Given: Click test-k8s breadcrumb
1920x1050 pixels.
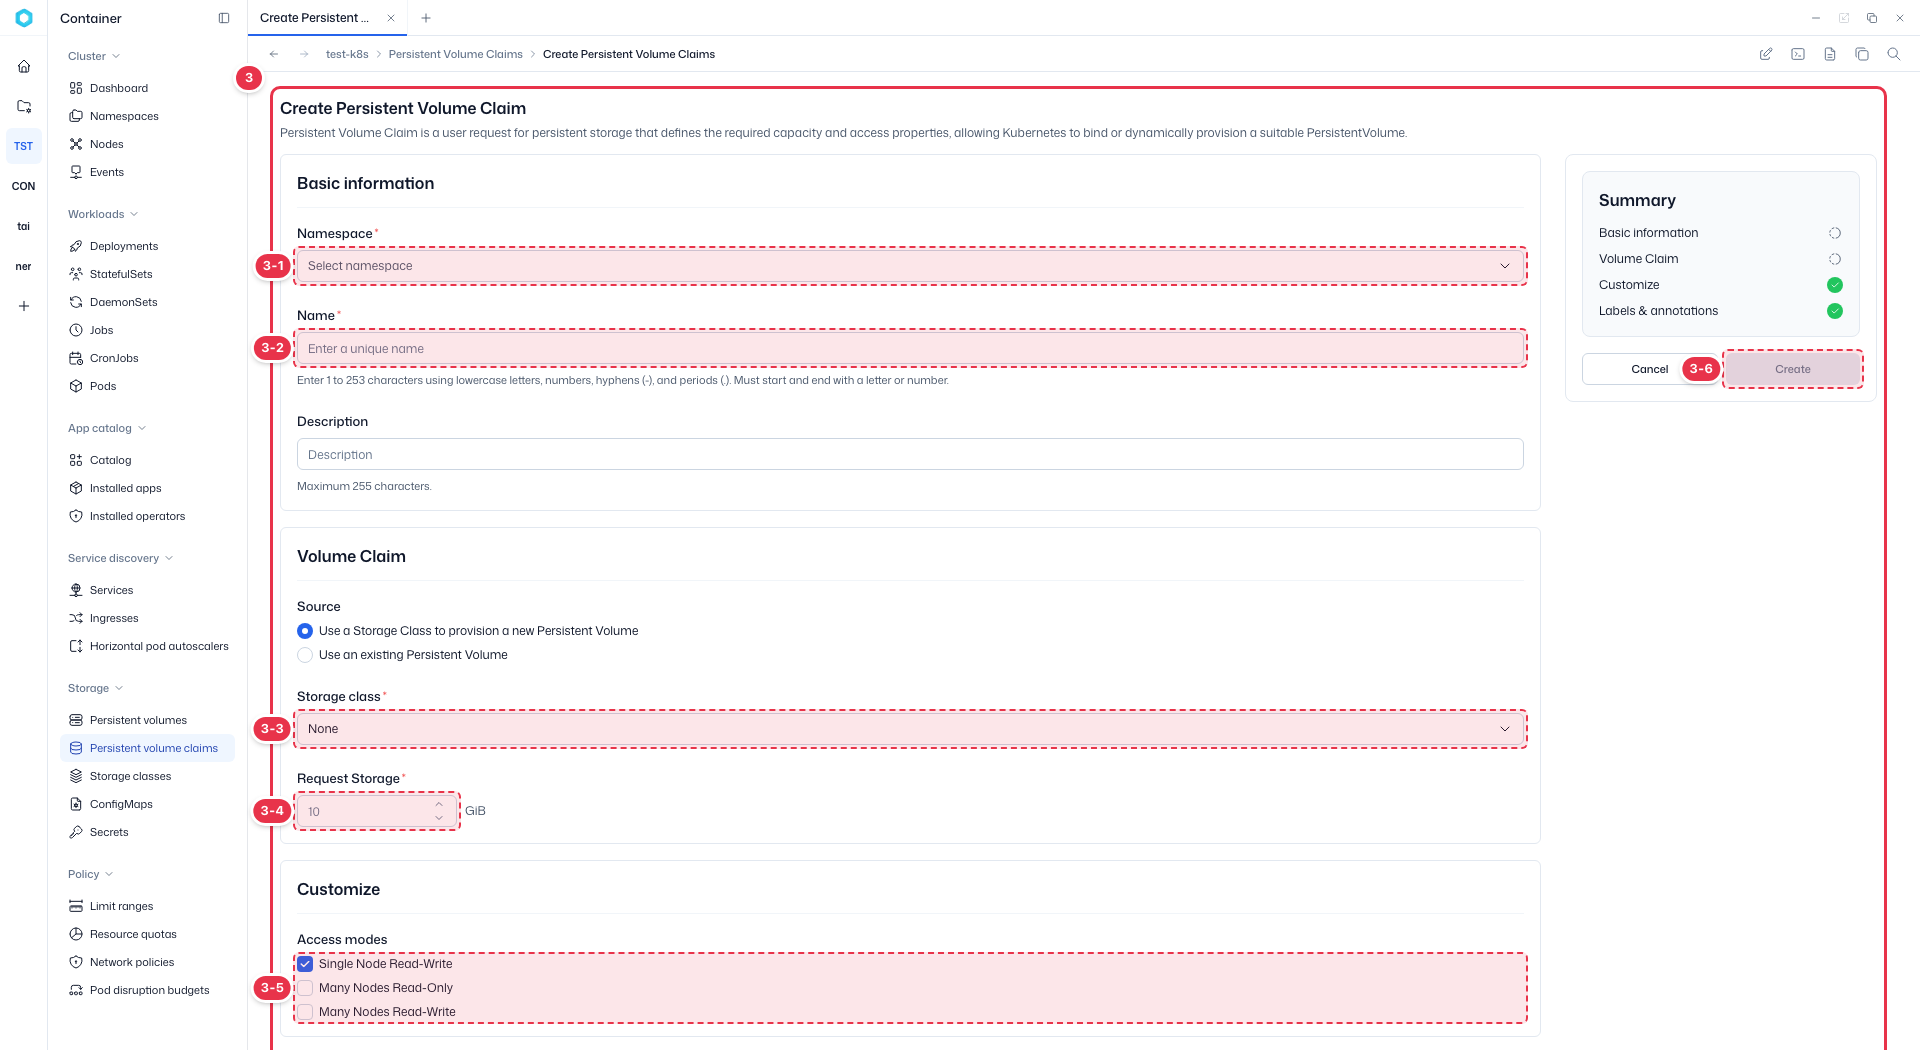Looking at the screenshot, I should pos(347,54).
